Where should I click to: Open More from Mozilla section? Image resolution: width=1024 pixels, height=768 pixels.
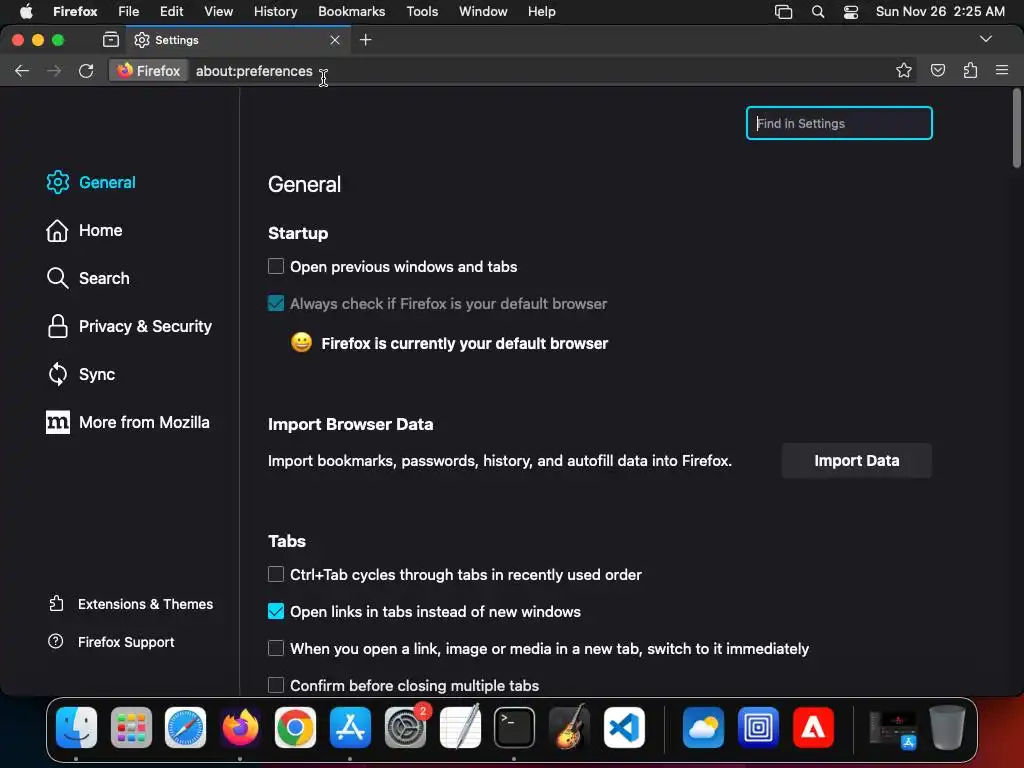128,423
